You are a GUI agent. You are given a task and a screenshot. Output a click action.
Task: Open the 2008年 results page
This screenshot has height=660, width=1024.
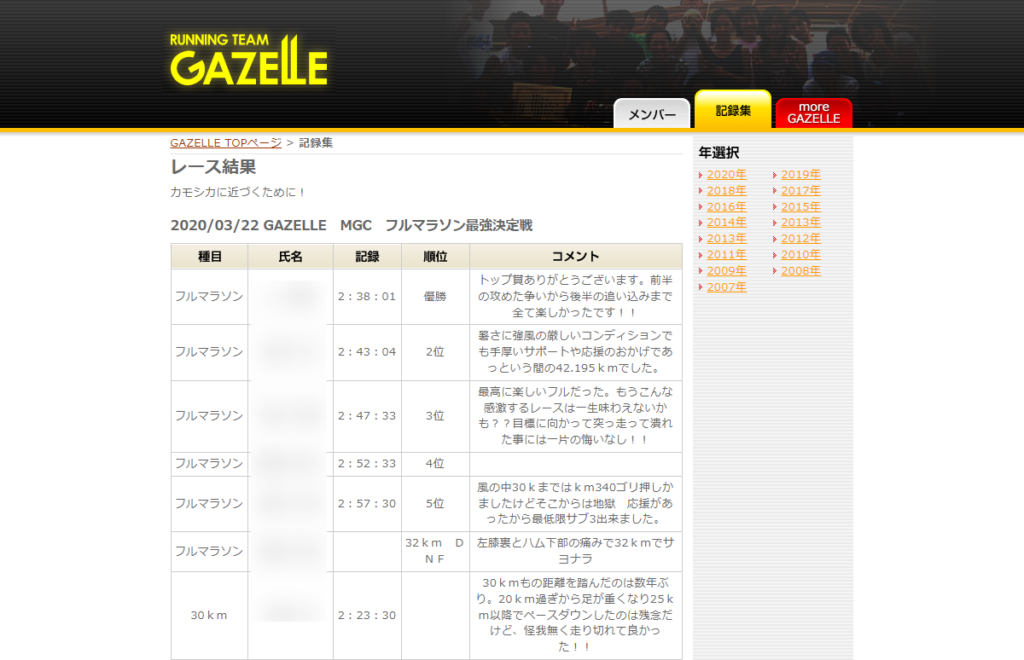tap(800, 270)
